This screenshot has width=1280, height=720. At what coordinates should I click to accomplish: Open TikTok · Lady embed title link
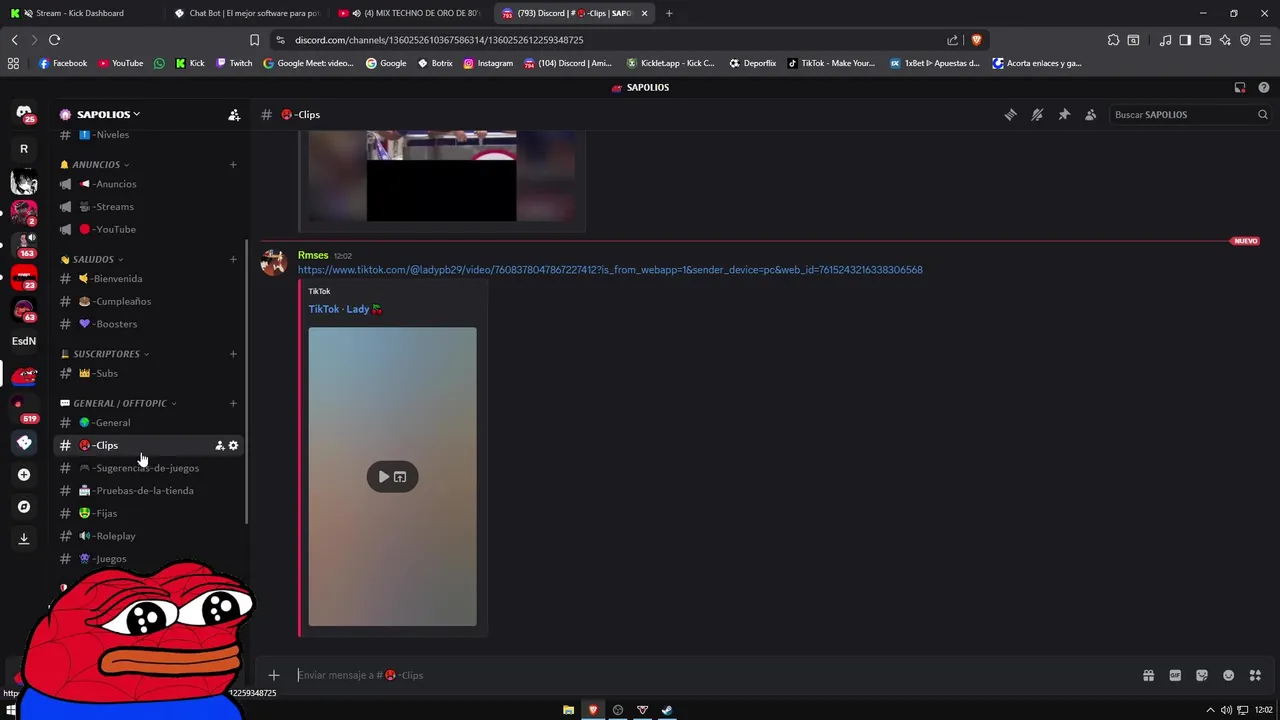pos(345,310)
